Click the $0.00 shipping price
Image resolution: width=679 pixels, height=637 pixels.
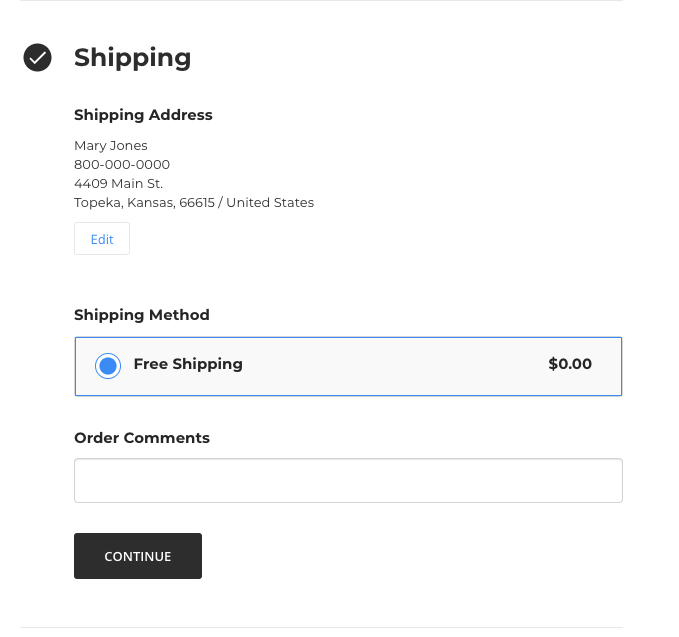click(570, 364)
